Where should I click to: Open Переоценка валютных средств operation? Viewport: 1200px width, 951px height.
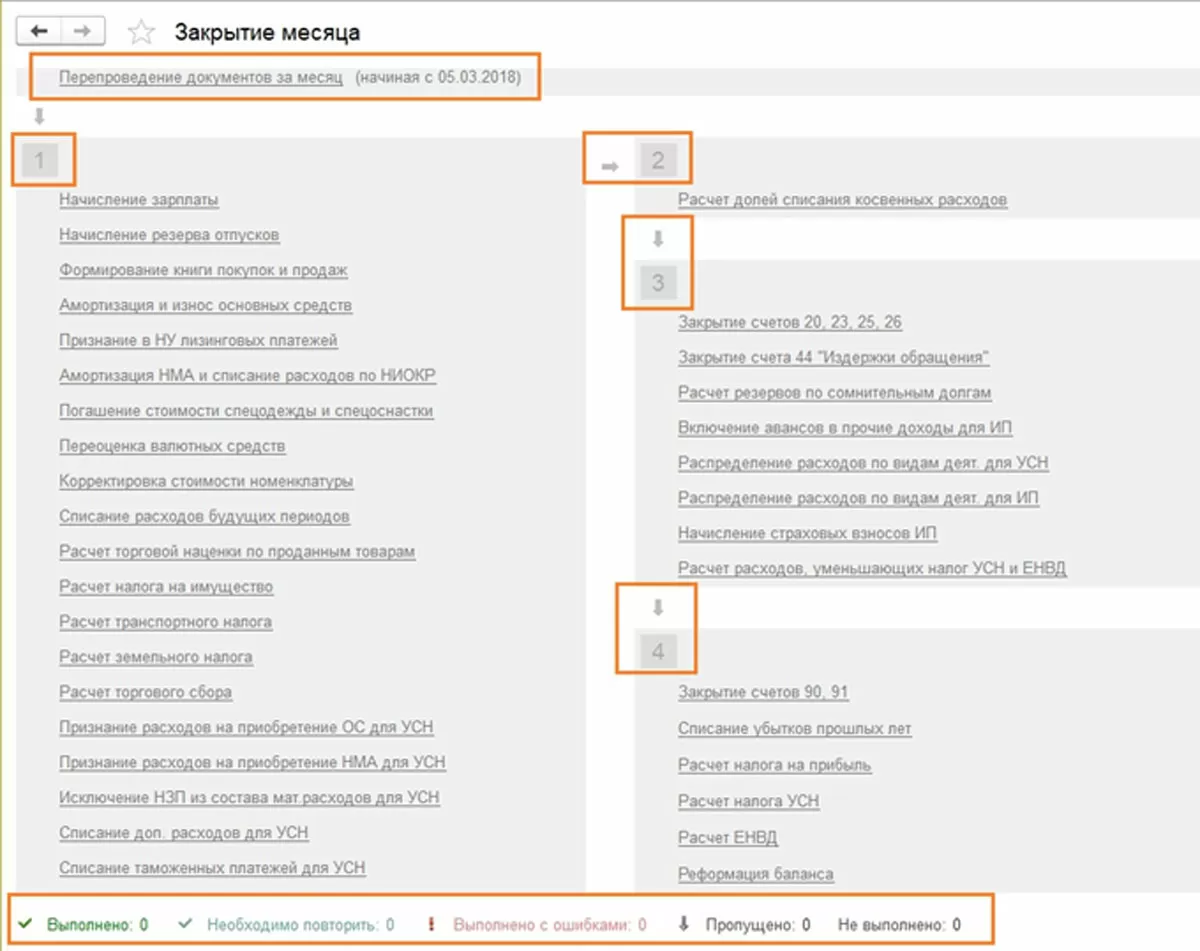(172, 446)
